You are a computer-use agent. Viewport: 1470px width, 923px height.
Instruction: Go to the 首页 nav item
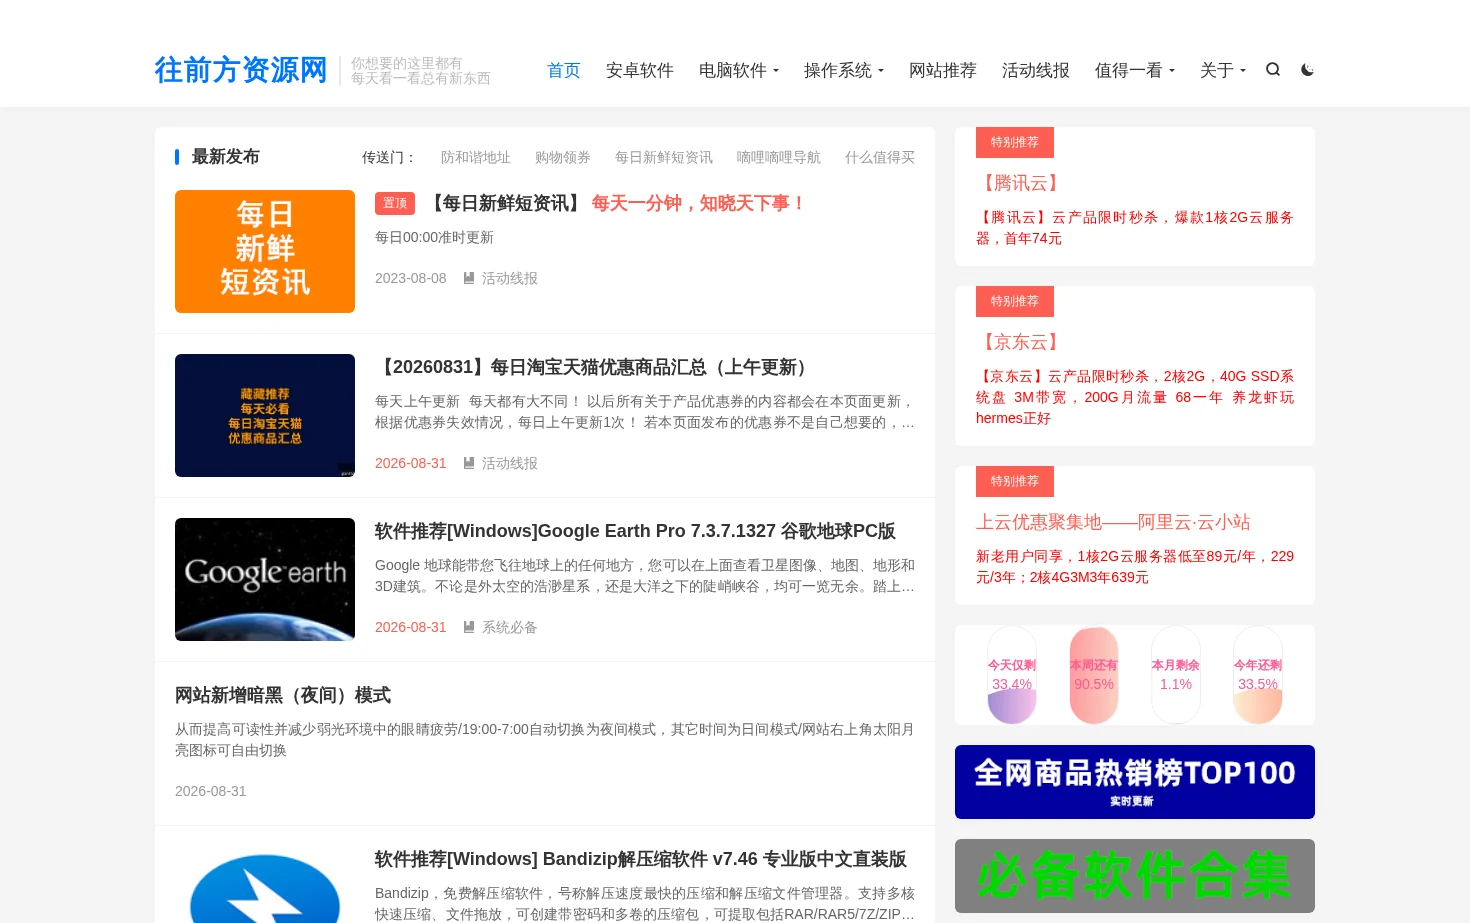click(x=564, y=70)
